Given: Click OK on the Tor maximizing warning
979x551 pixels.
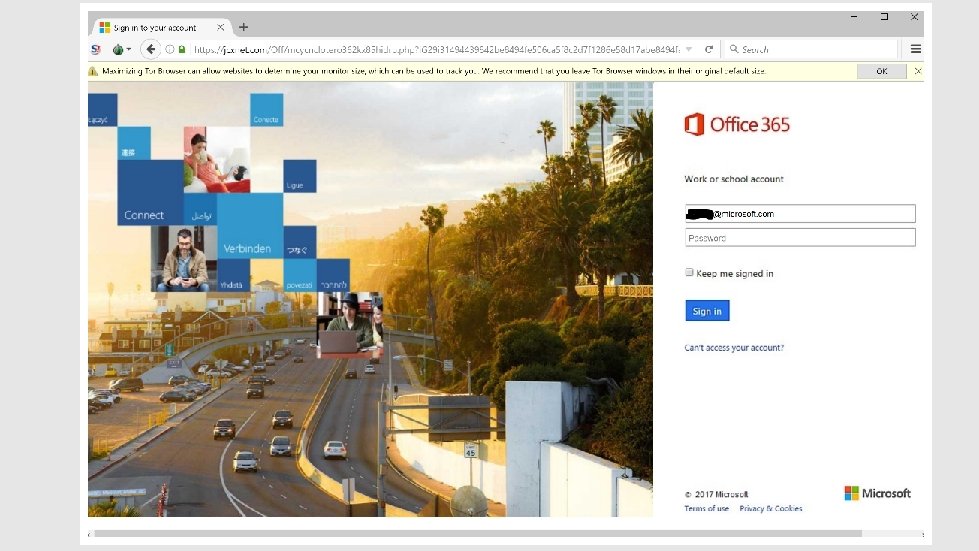Looking at the screenshot, I should point(882,71).
